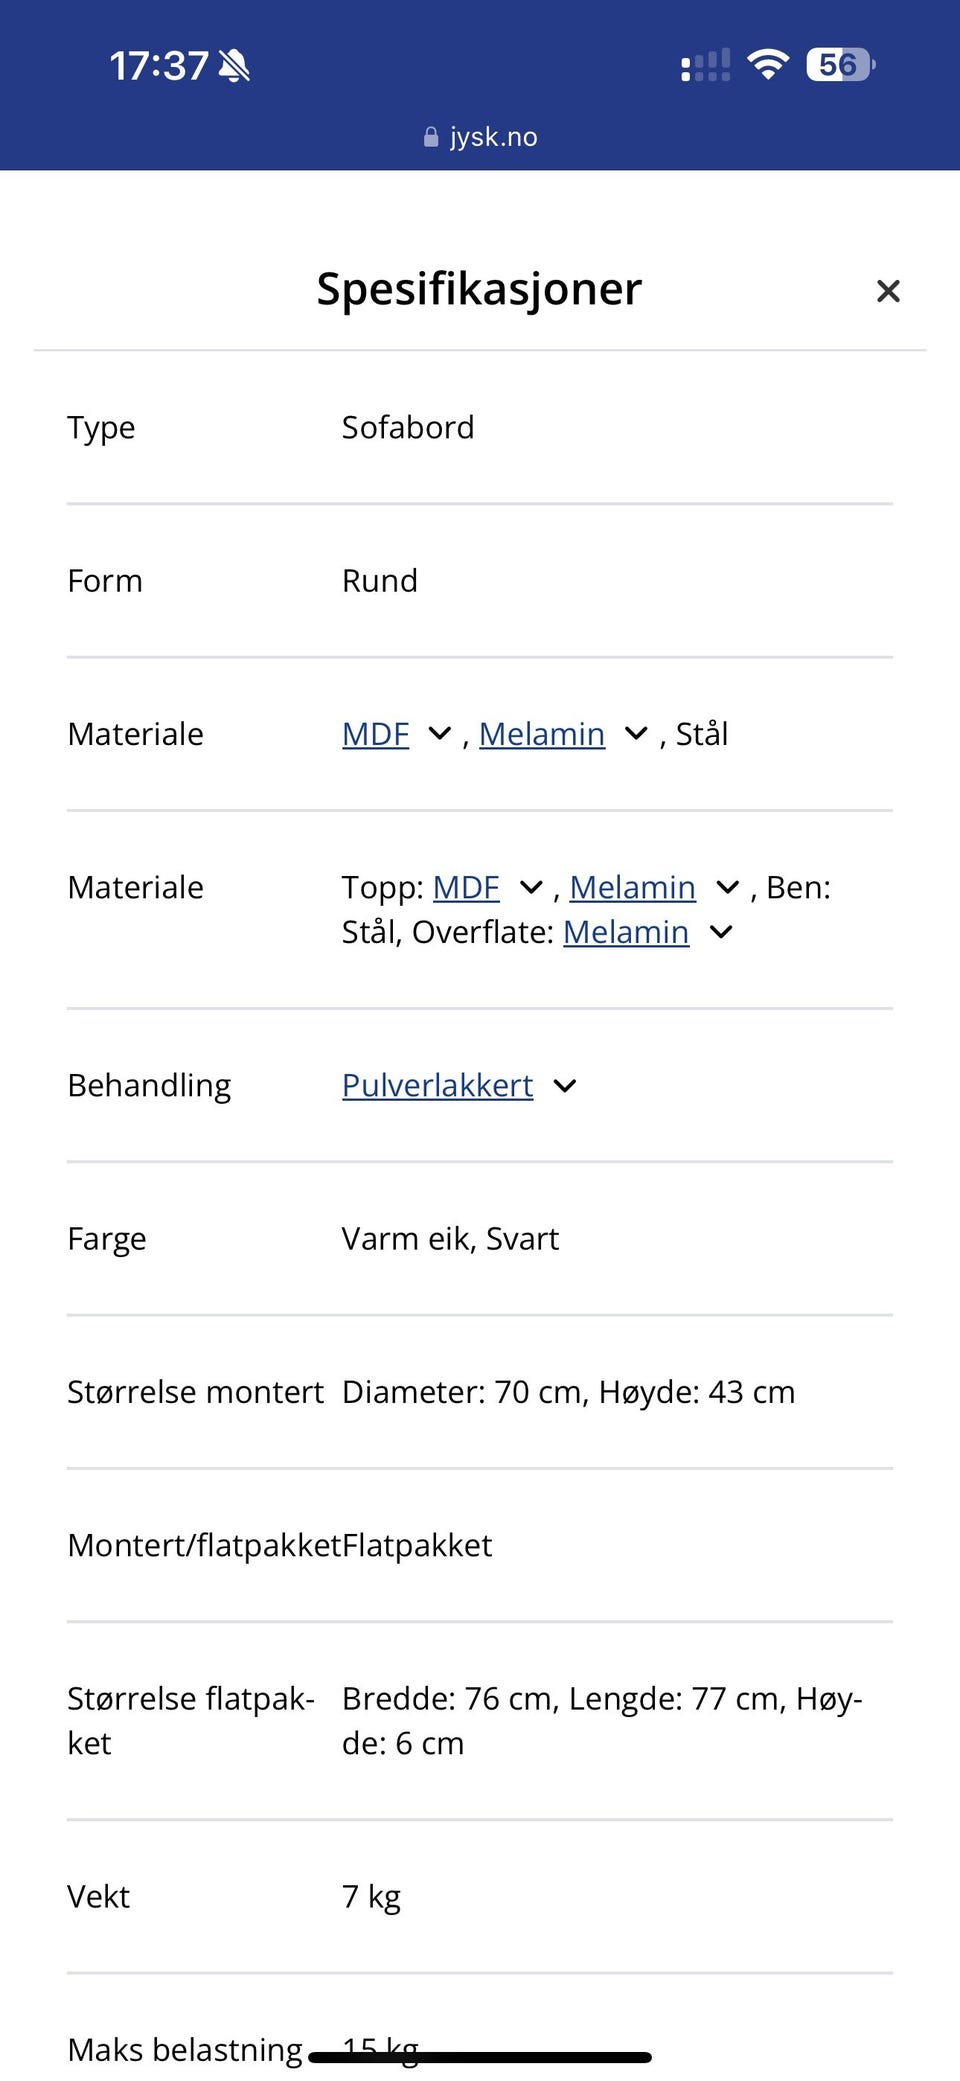960x2081 pixels.
Task: Close the Spesifikasjoner panel
Action: (x=887, y=291)
